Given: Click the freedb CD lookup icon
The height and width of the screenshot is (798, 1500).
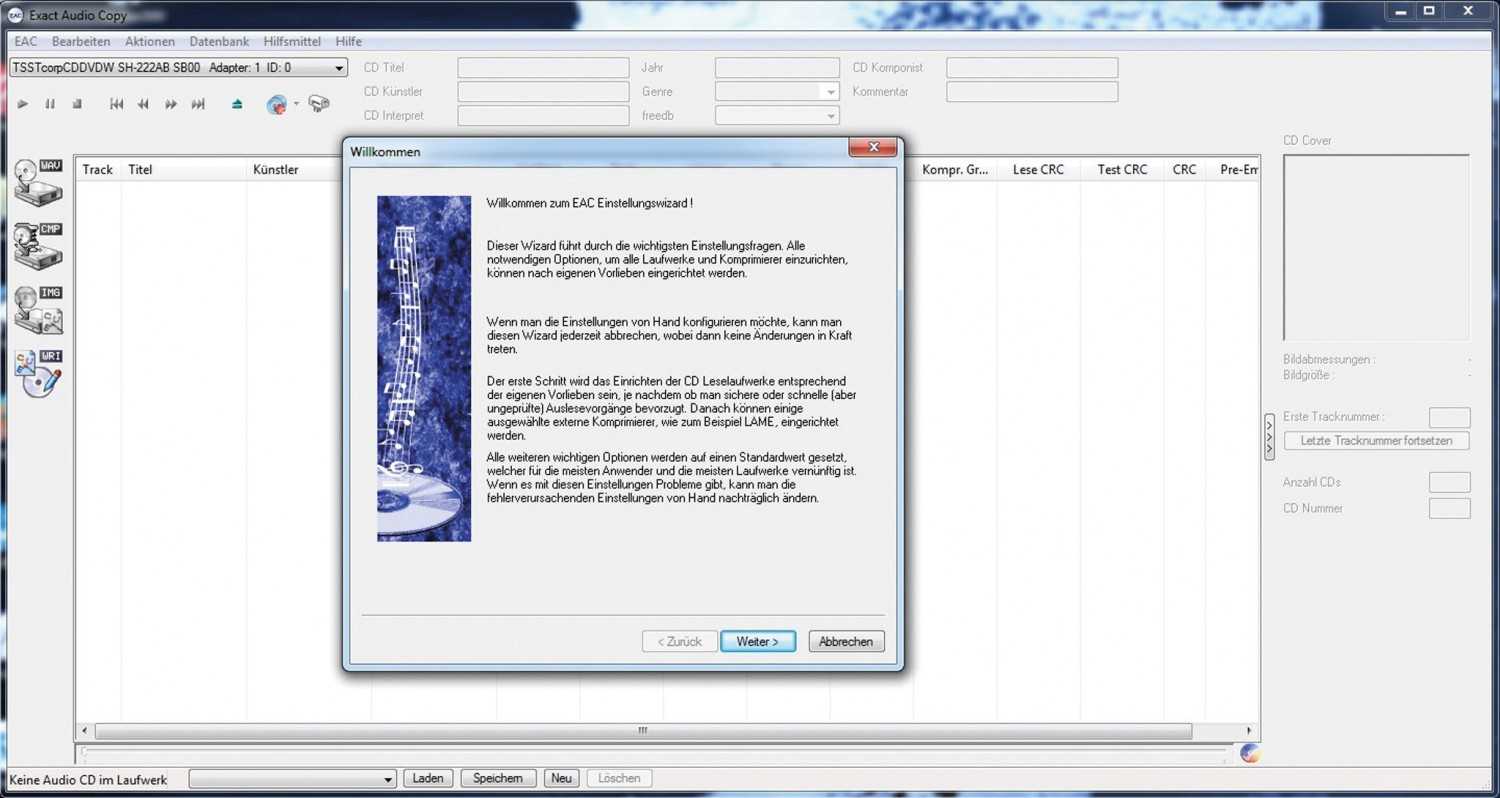Looking at the screenshot, I should 277,104.
